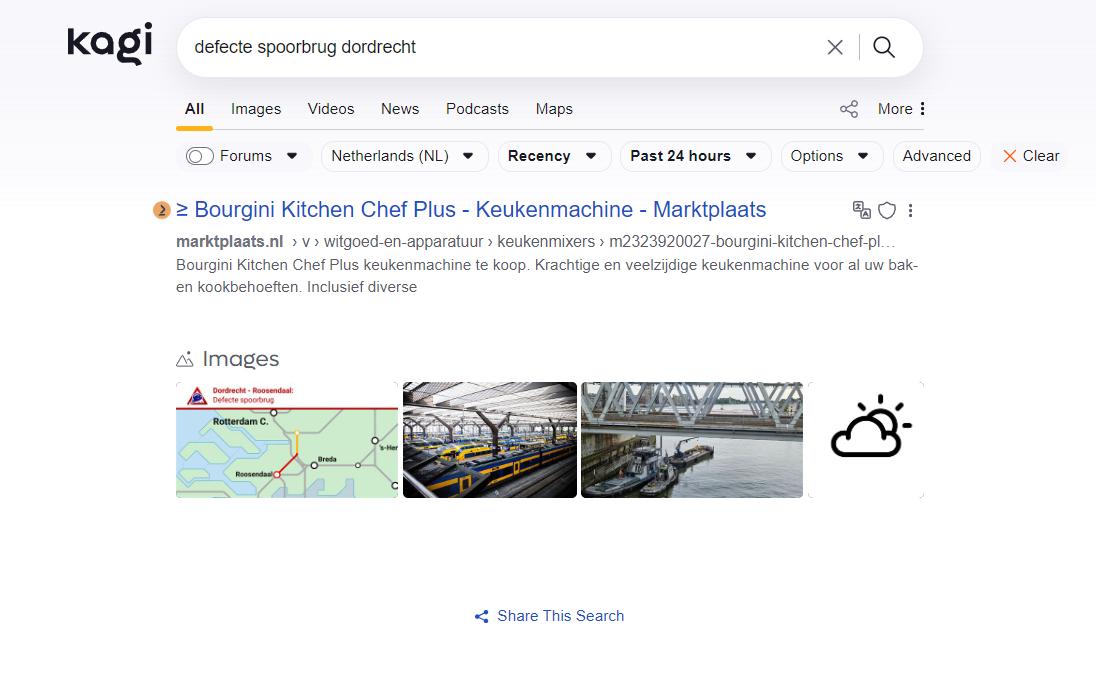Screen dimensions: 1096x692
Task: Switch to the Images tab
Action: pyautogui.click(x=256, y=109)
